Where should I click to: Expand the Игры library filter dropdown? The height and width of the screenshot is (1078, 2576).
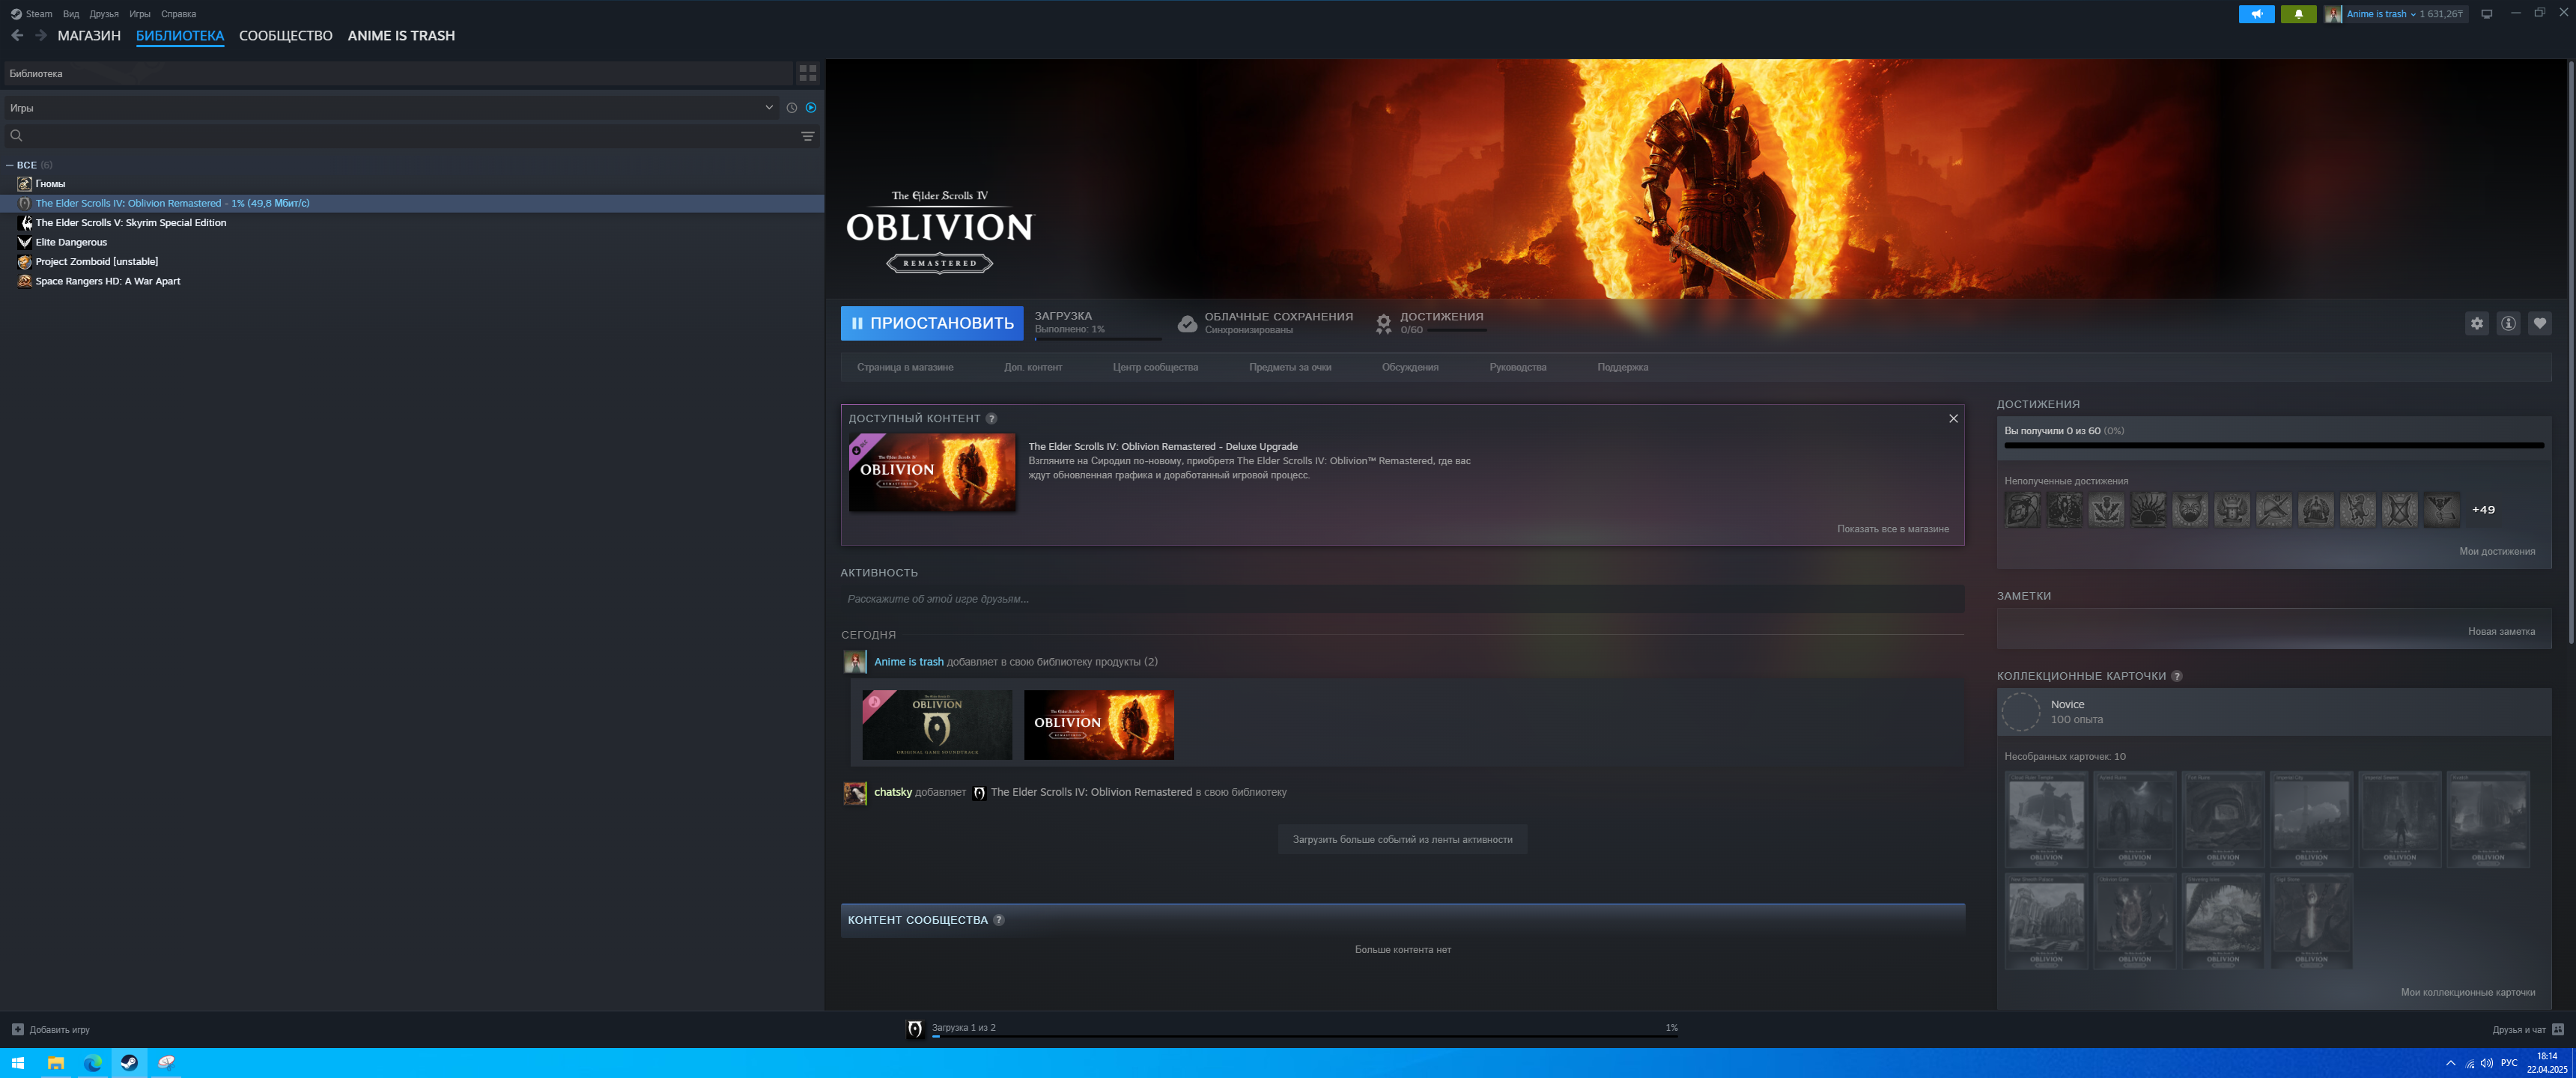click(x=768, y=108)
